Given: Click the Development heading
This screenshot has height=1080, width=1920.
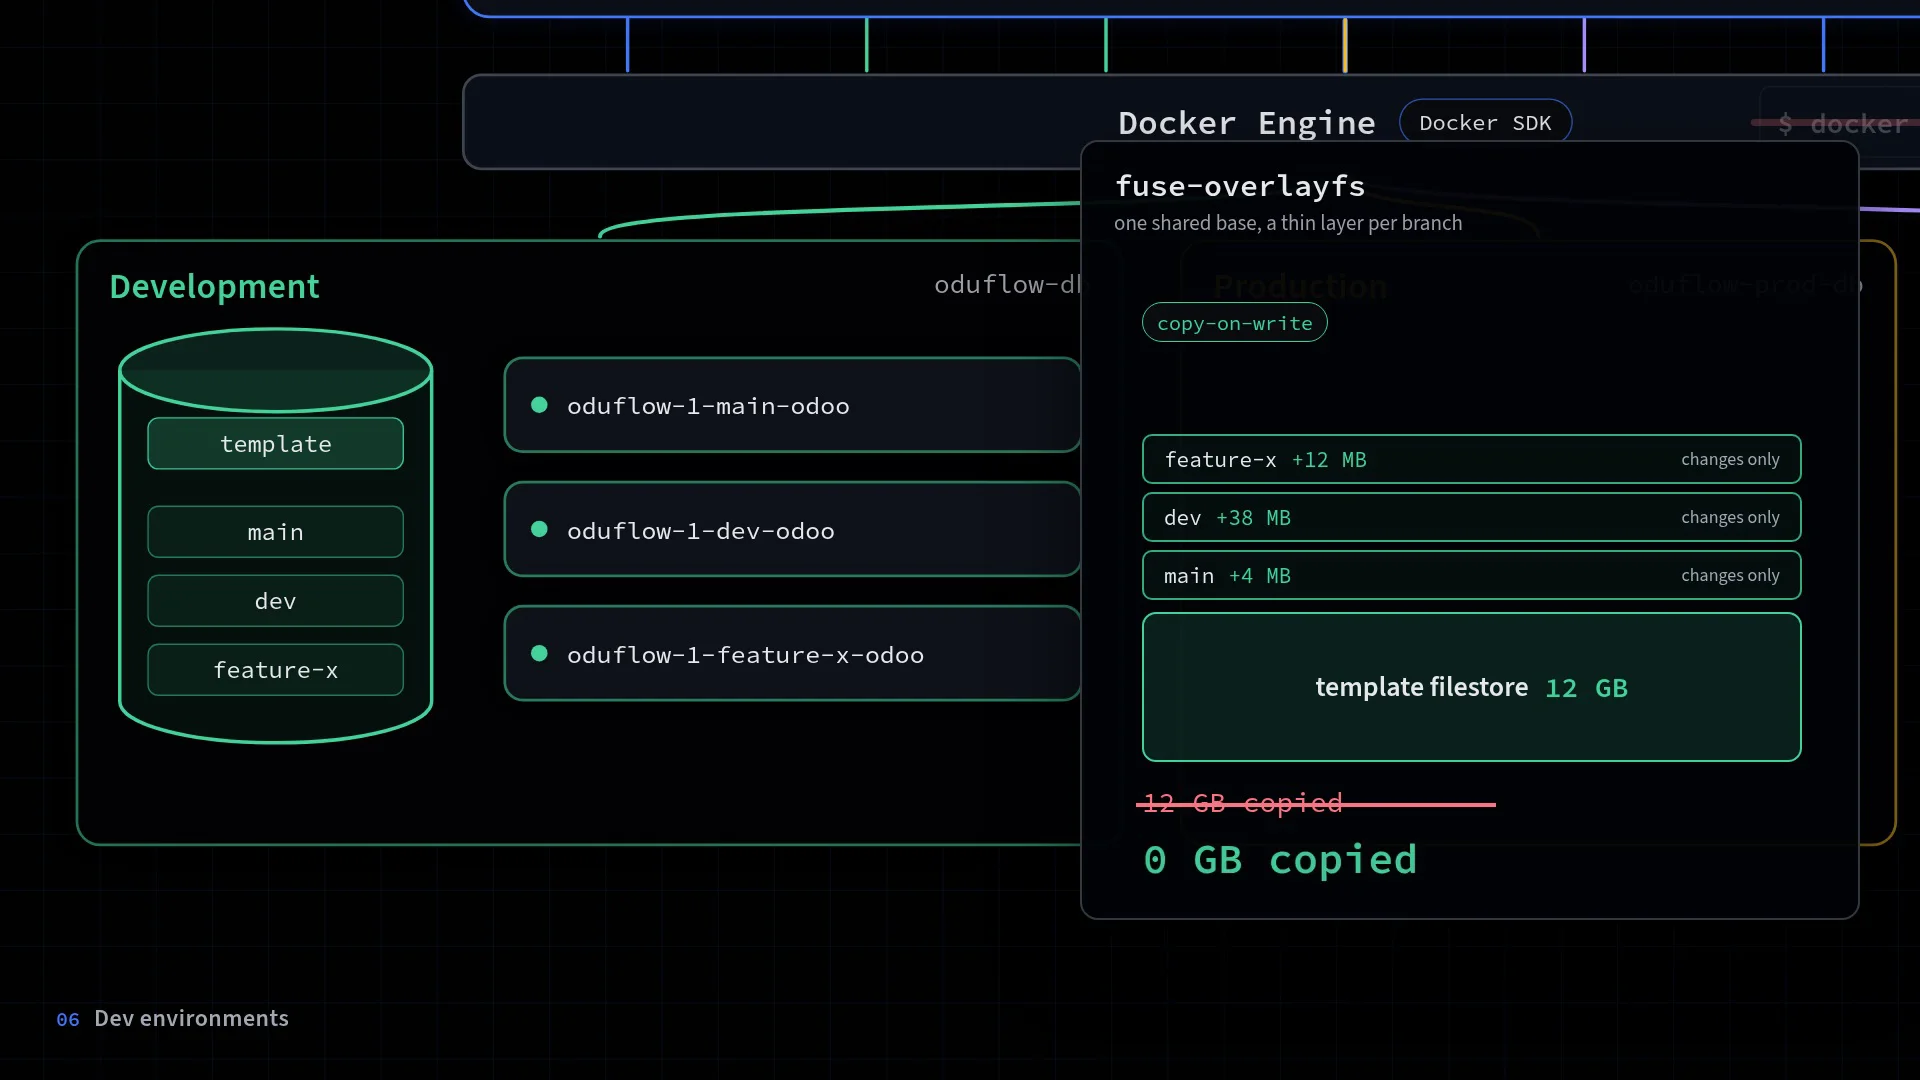Looking at the screenshot, I should (x=214, y=287).
